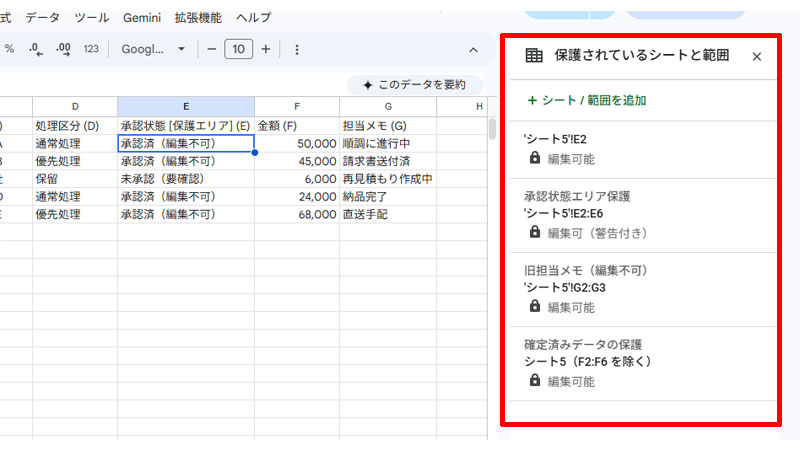Click the lock icon under 'シート5'!G2:G3

click(535, 306)
